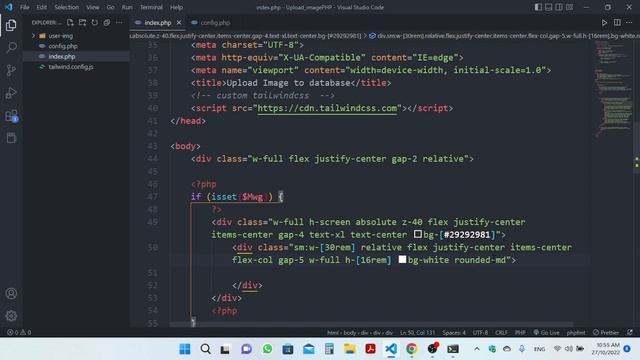Change language mode via PHP status item
Screen dimensions: 640x360
pos(520,332)
